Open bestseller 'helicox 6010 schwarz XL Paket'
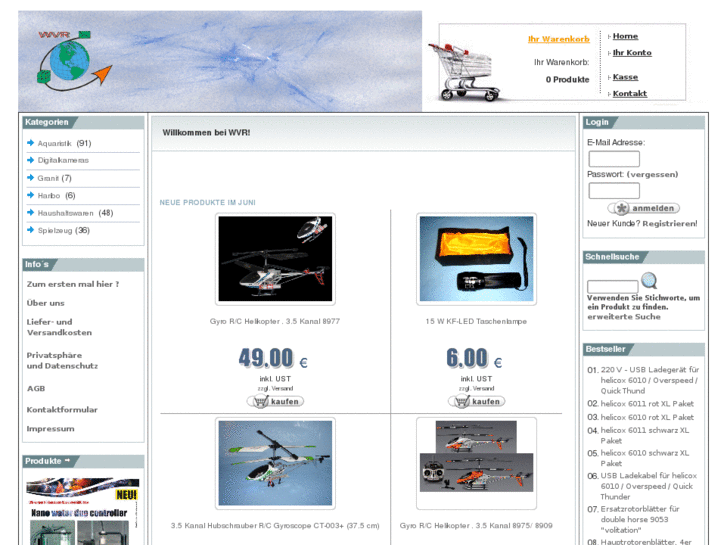The height and width of the screenshot is (545, 727). 645,458
